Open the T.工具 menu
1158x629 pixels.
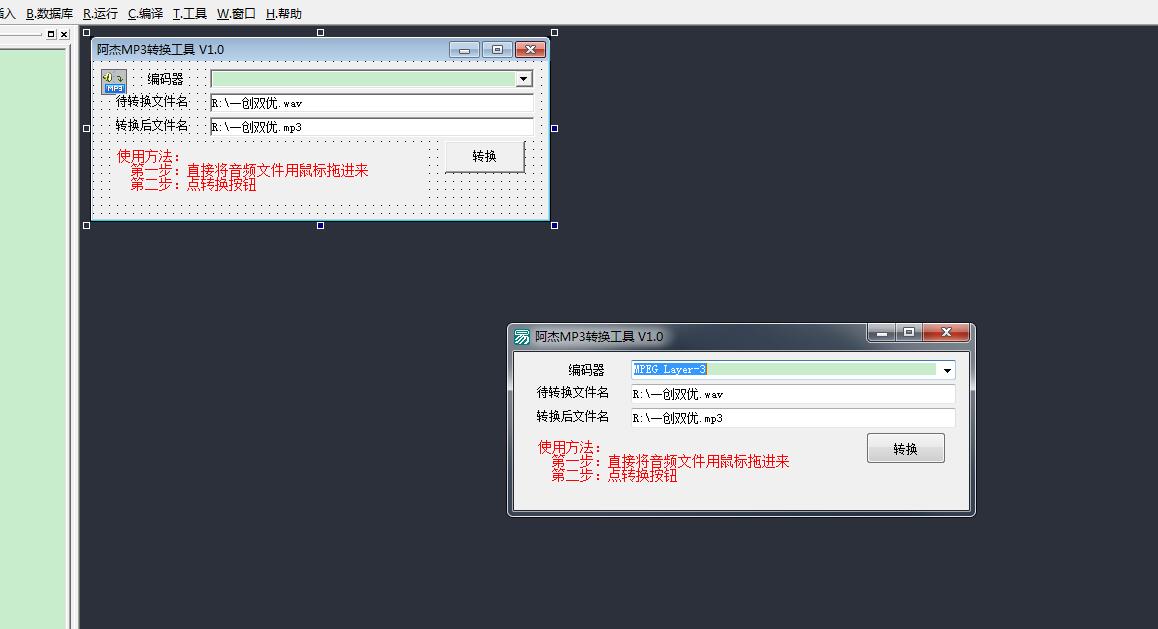[190, 13]
